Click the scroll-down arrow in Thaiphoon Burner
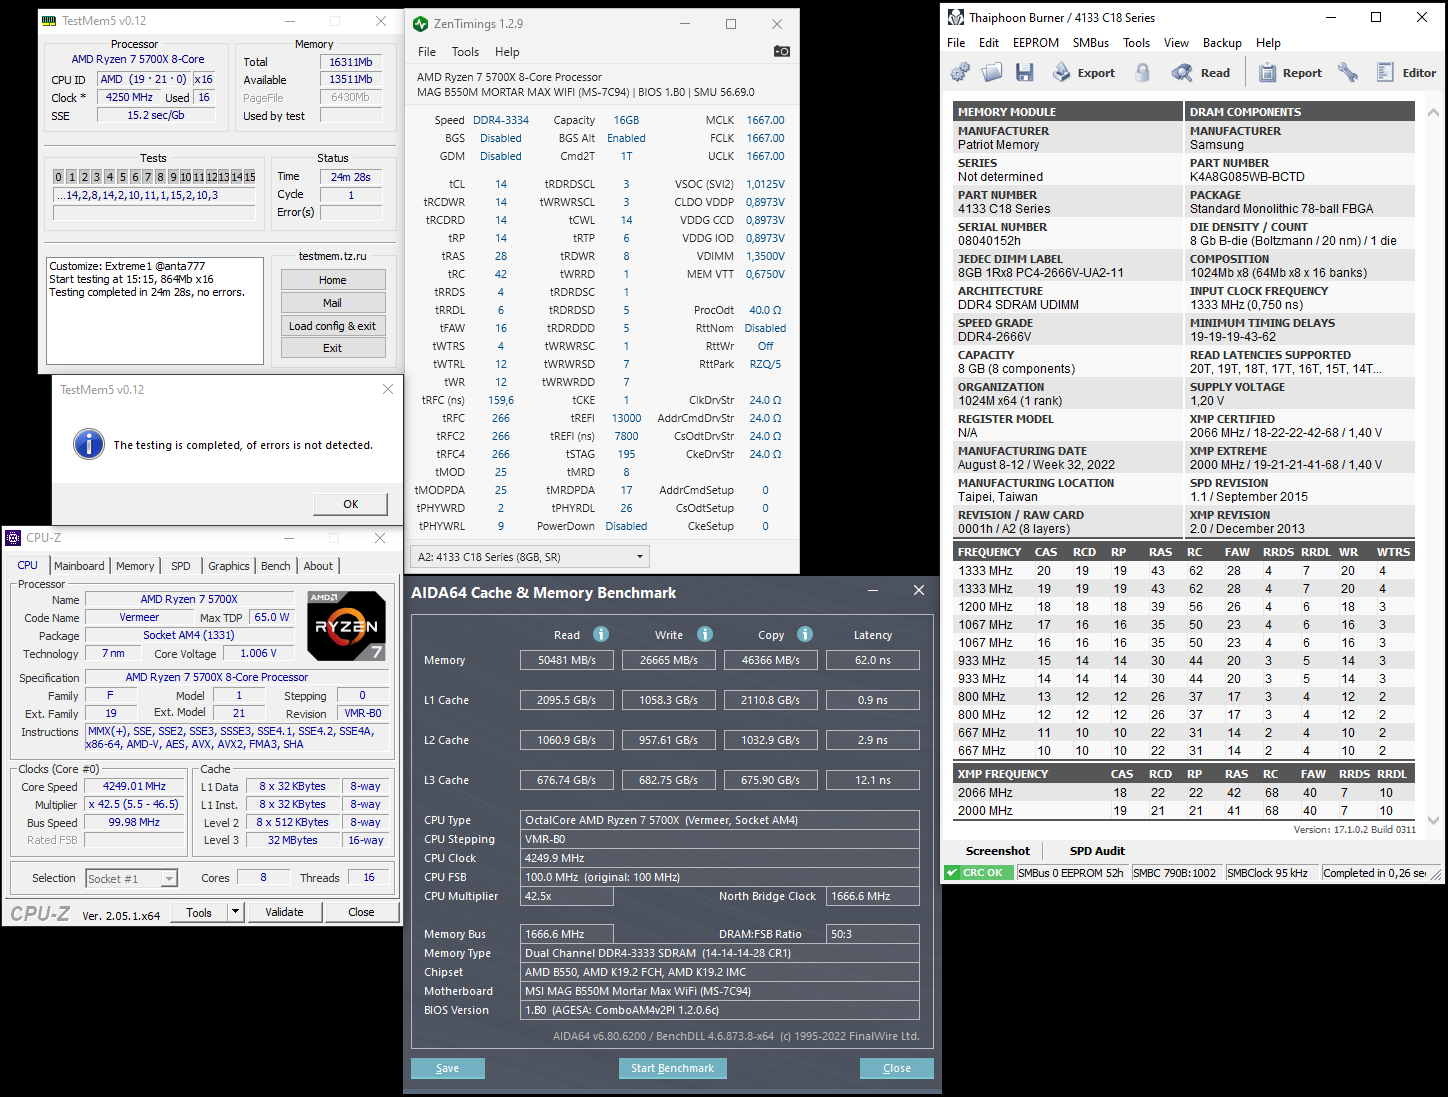Viewport: 1448px width, 1097px height. click(x=1433, y=820)
